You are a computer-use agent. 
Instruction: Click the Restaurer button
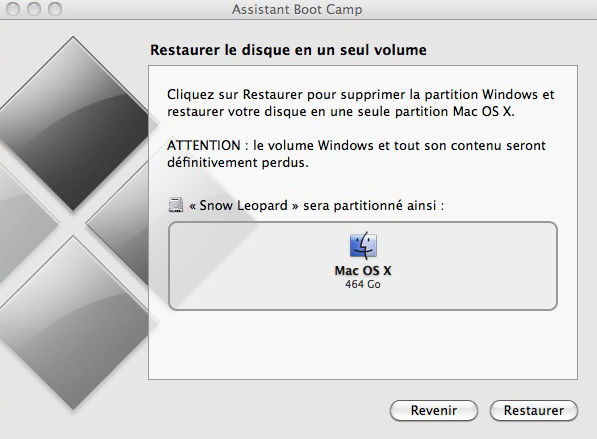coord(533,410)
